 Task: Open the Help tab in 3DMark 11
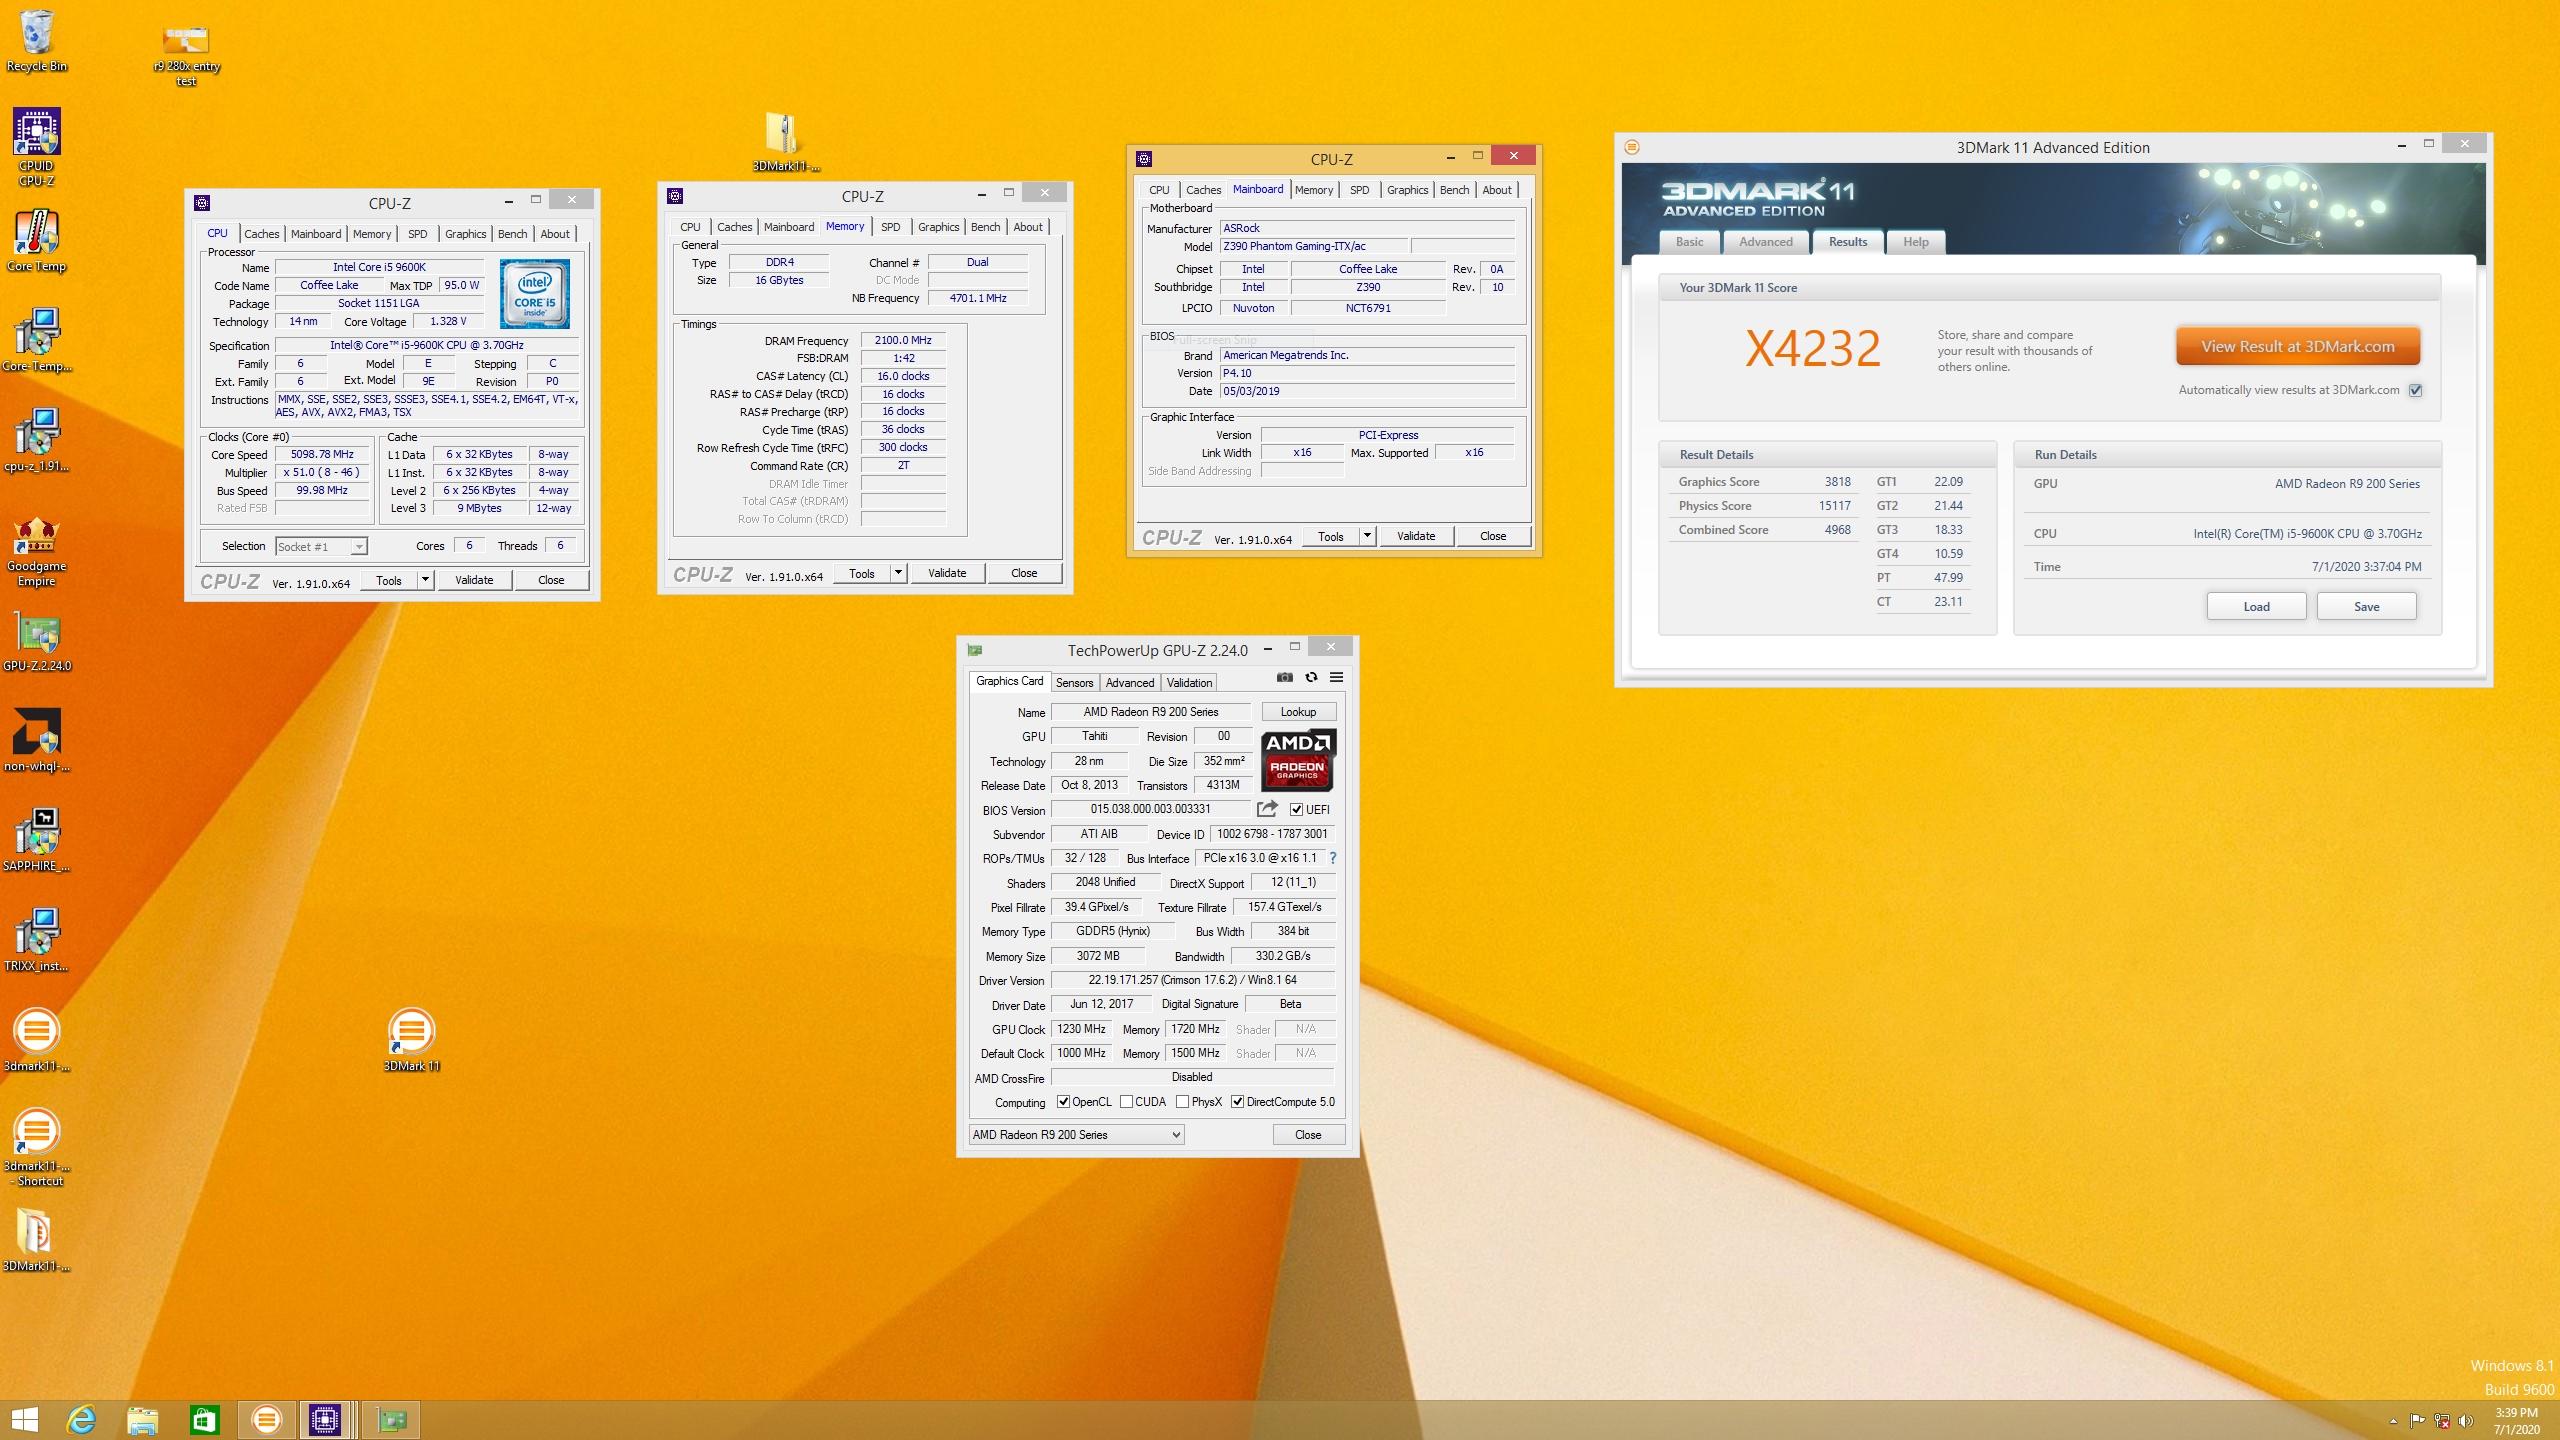(1916, 242)
